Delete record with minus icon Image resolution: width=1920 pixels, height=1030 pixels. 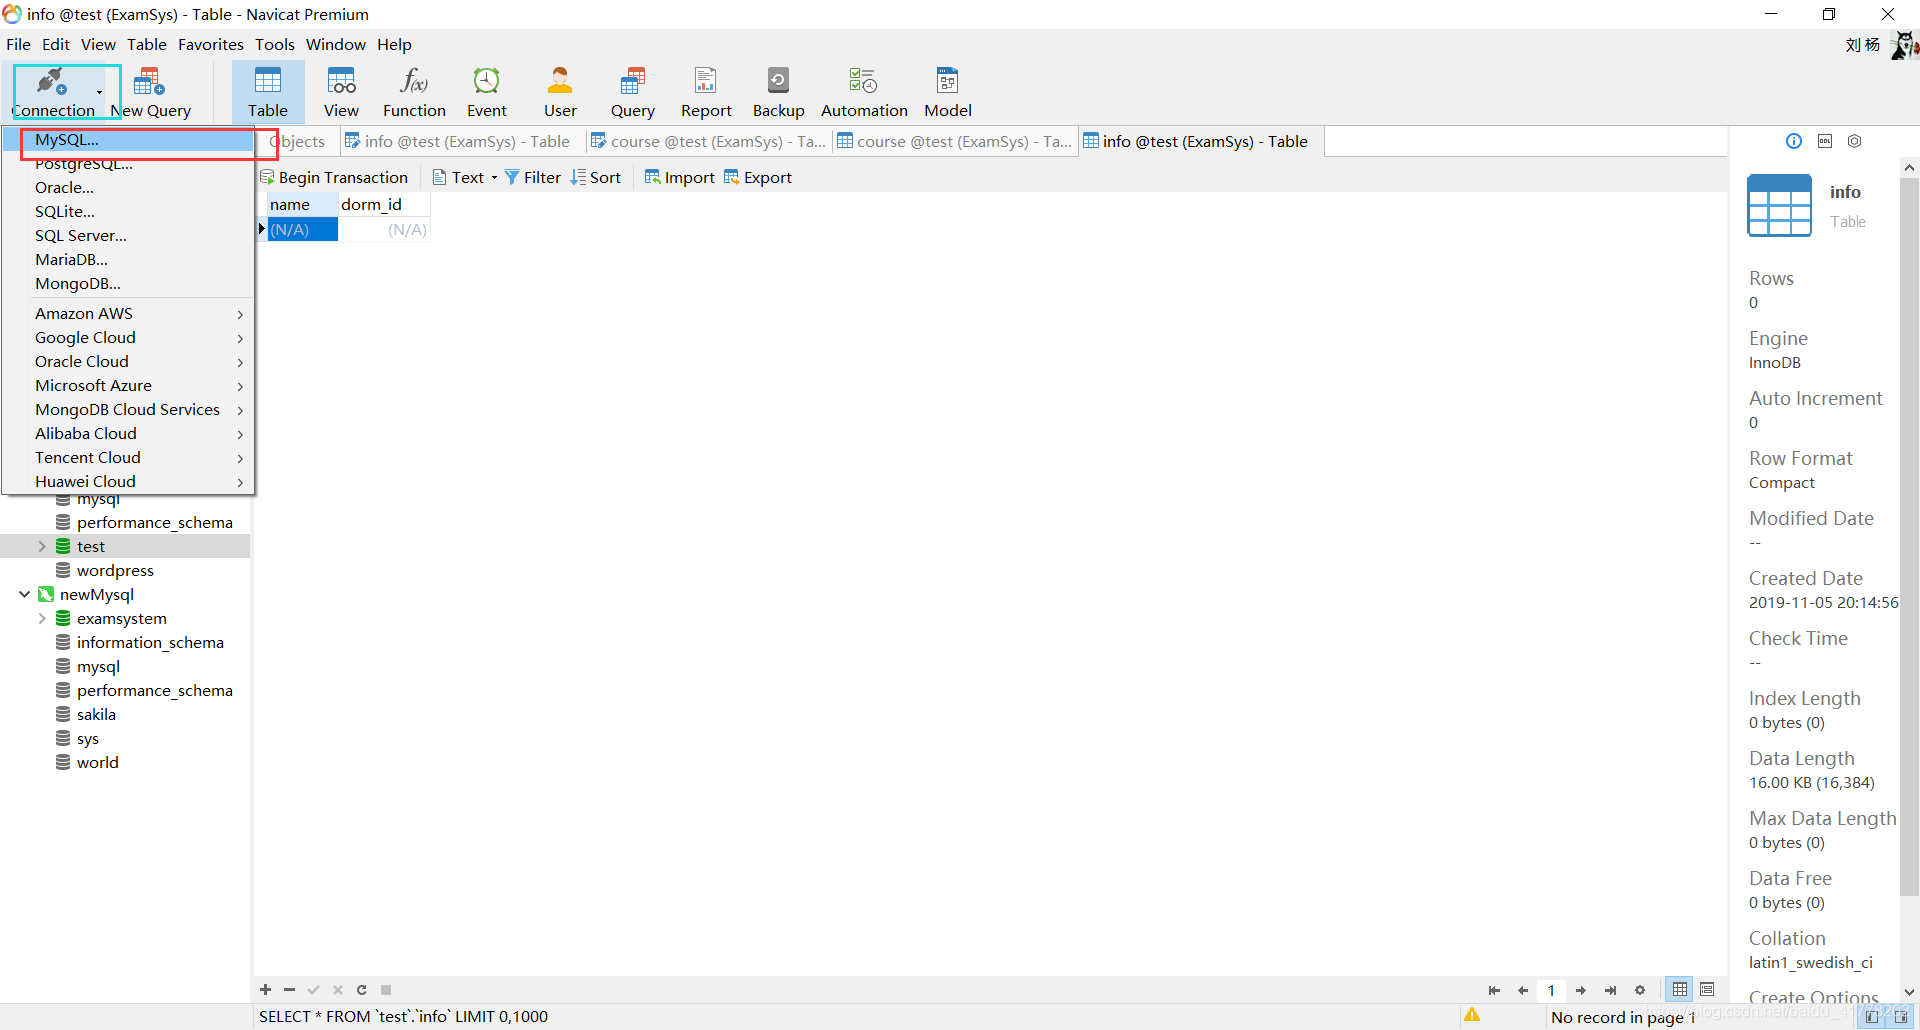click(x=289, y=990)
